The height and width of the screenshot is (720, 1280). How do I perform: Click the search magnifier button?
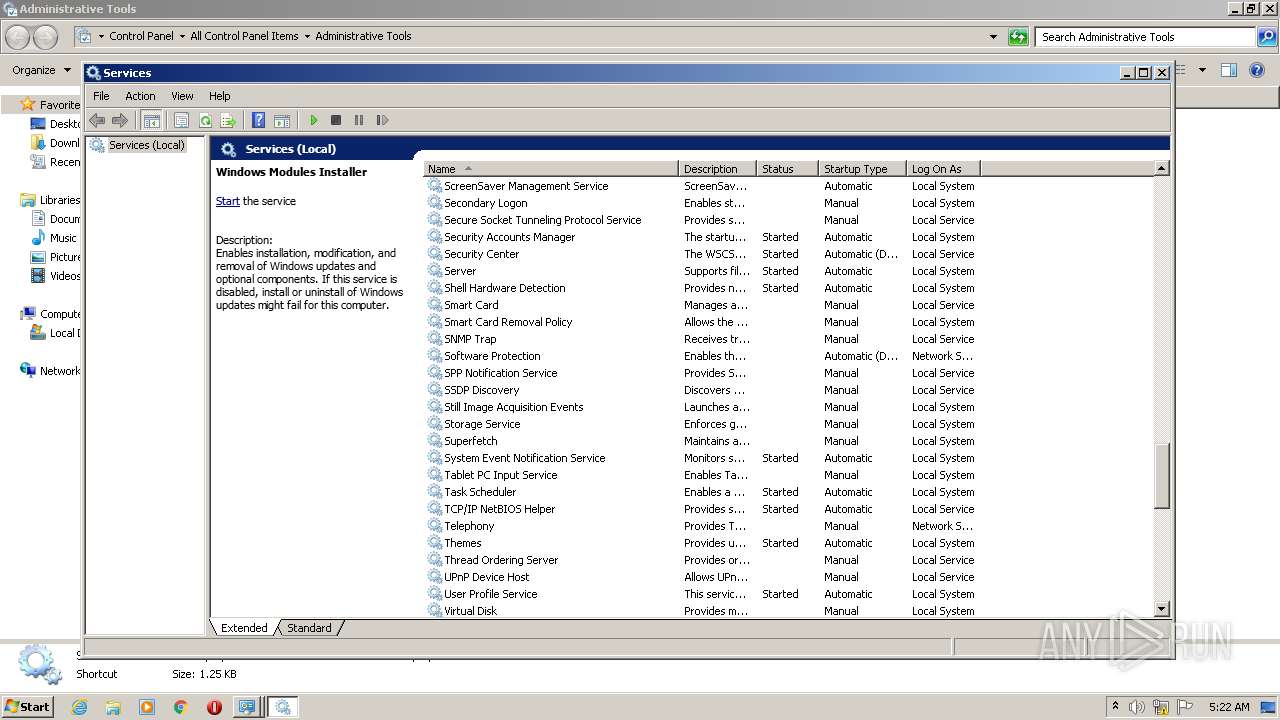1267,37
